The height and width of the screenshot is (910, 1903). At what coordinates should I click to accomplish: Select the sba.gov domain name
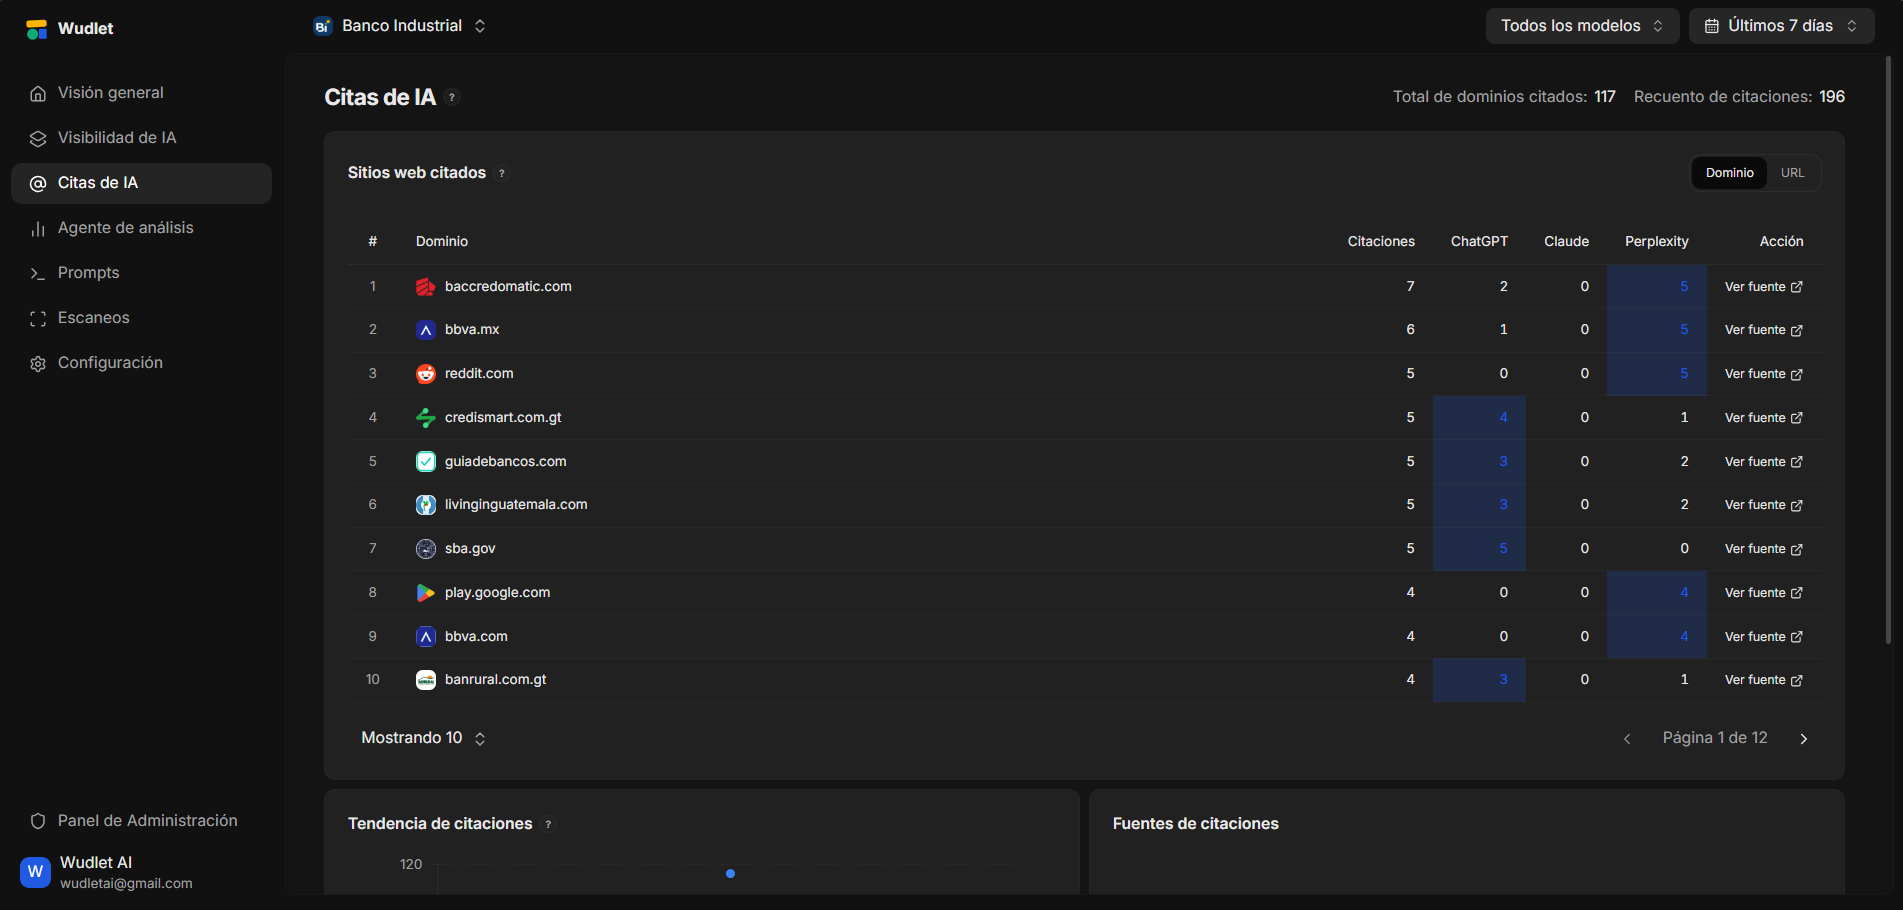point(470,549)
